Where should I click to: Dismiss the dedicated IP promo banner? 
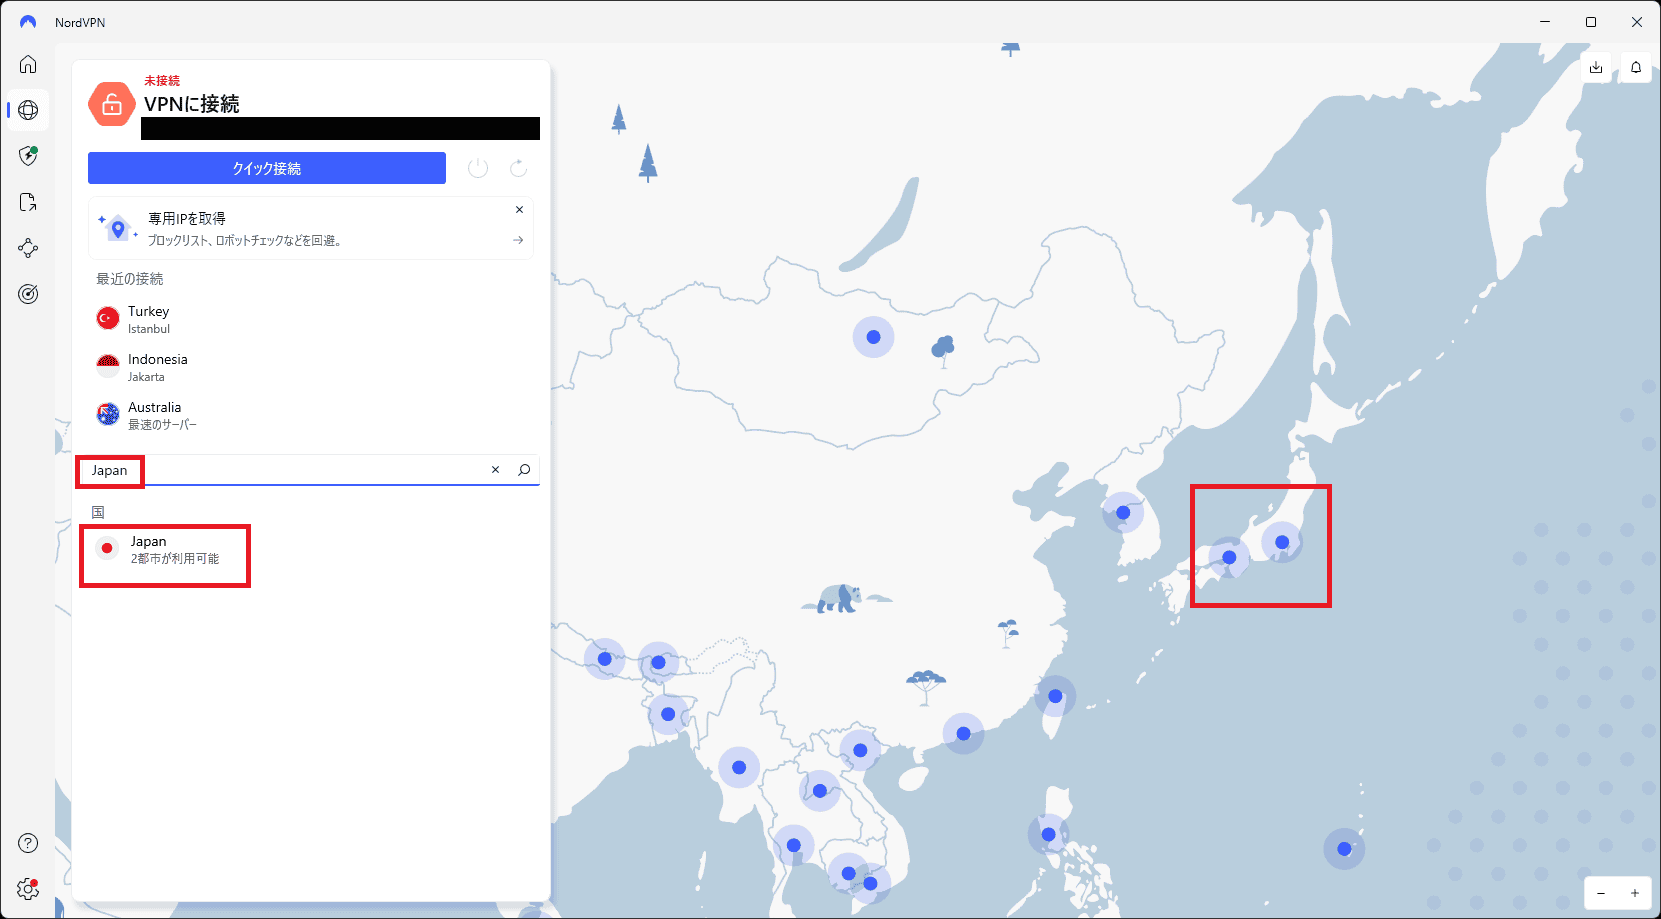click(x=519, y=210)
